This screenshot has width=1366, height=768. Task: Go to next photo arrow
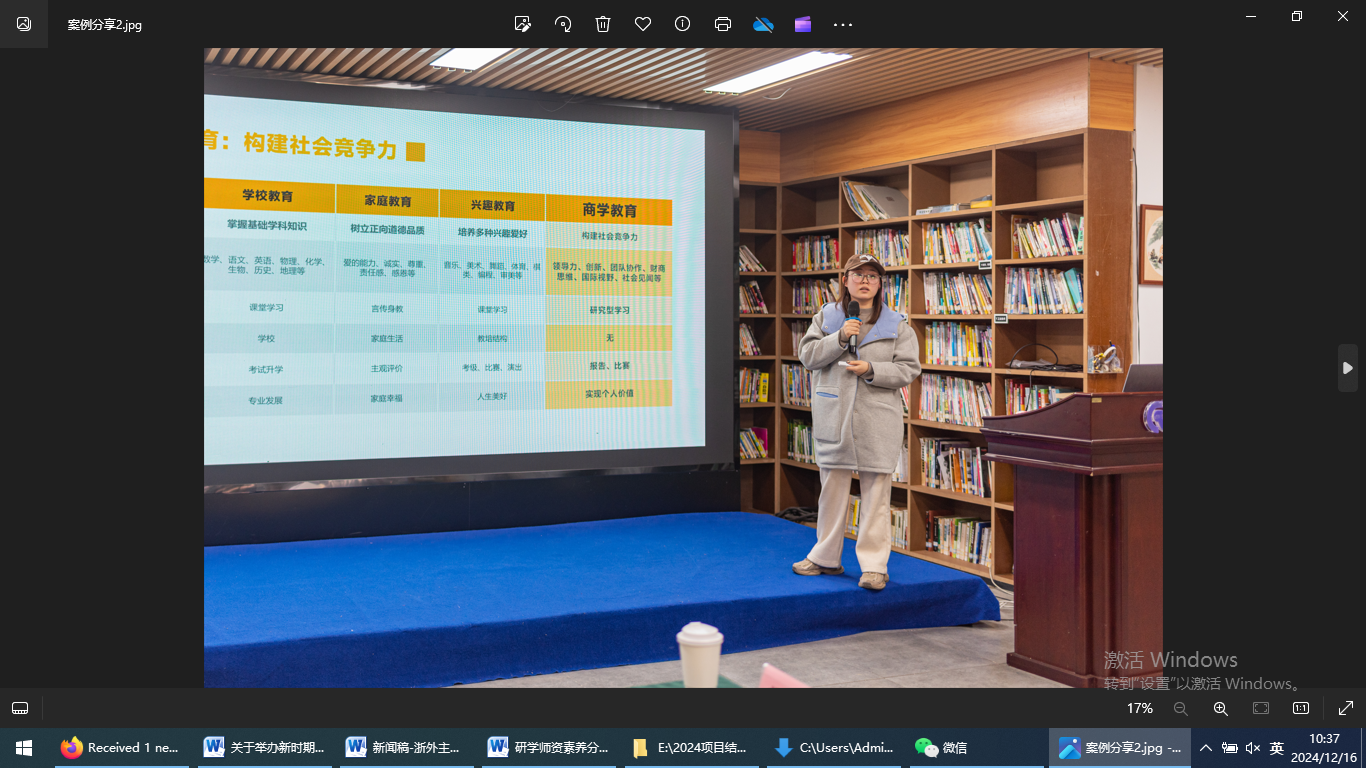[x=1347, y=368]
